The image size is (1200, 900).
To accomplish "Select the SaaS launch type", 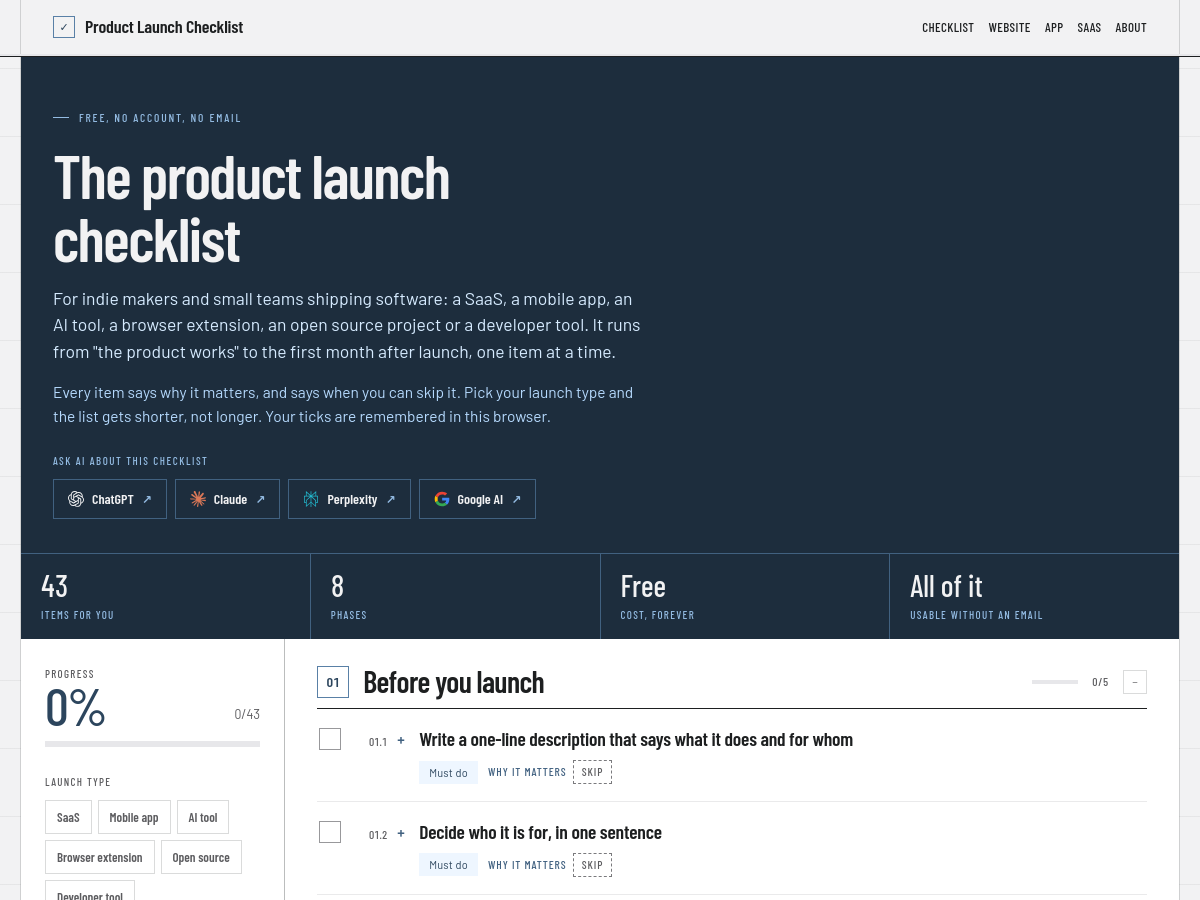I will pos(68,817).
